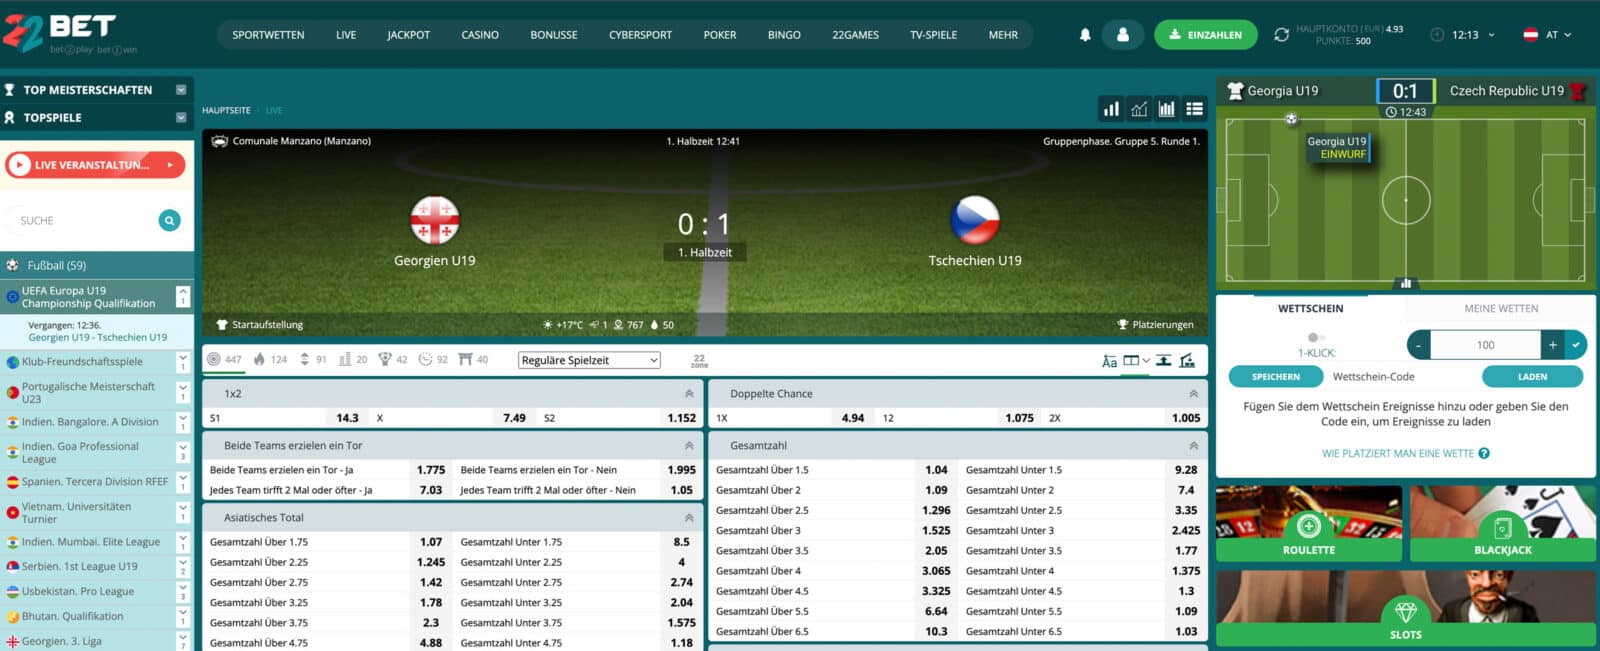Click the Startaufstellung jersey icon
The image size is (1600, 651).
[222, 325]
